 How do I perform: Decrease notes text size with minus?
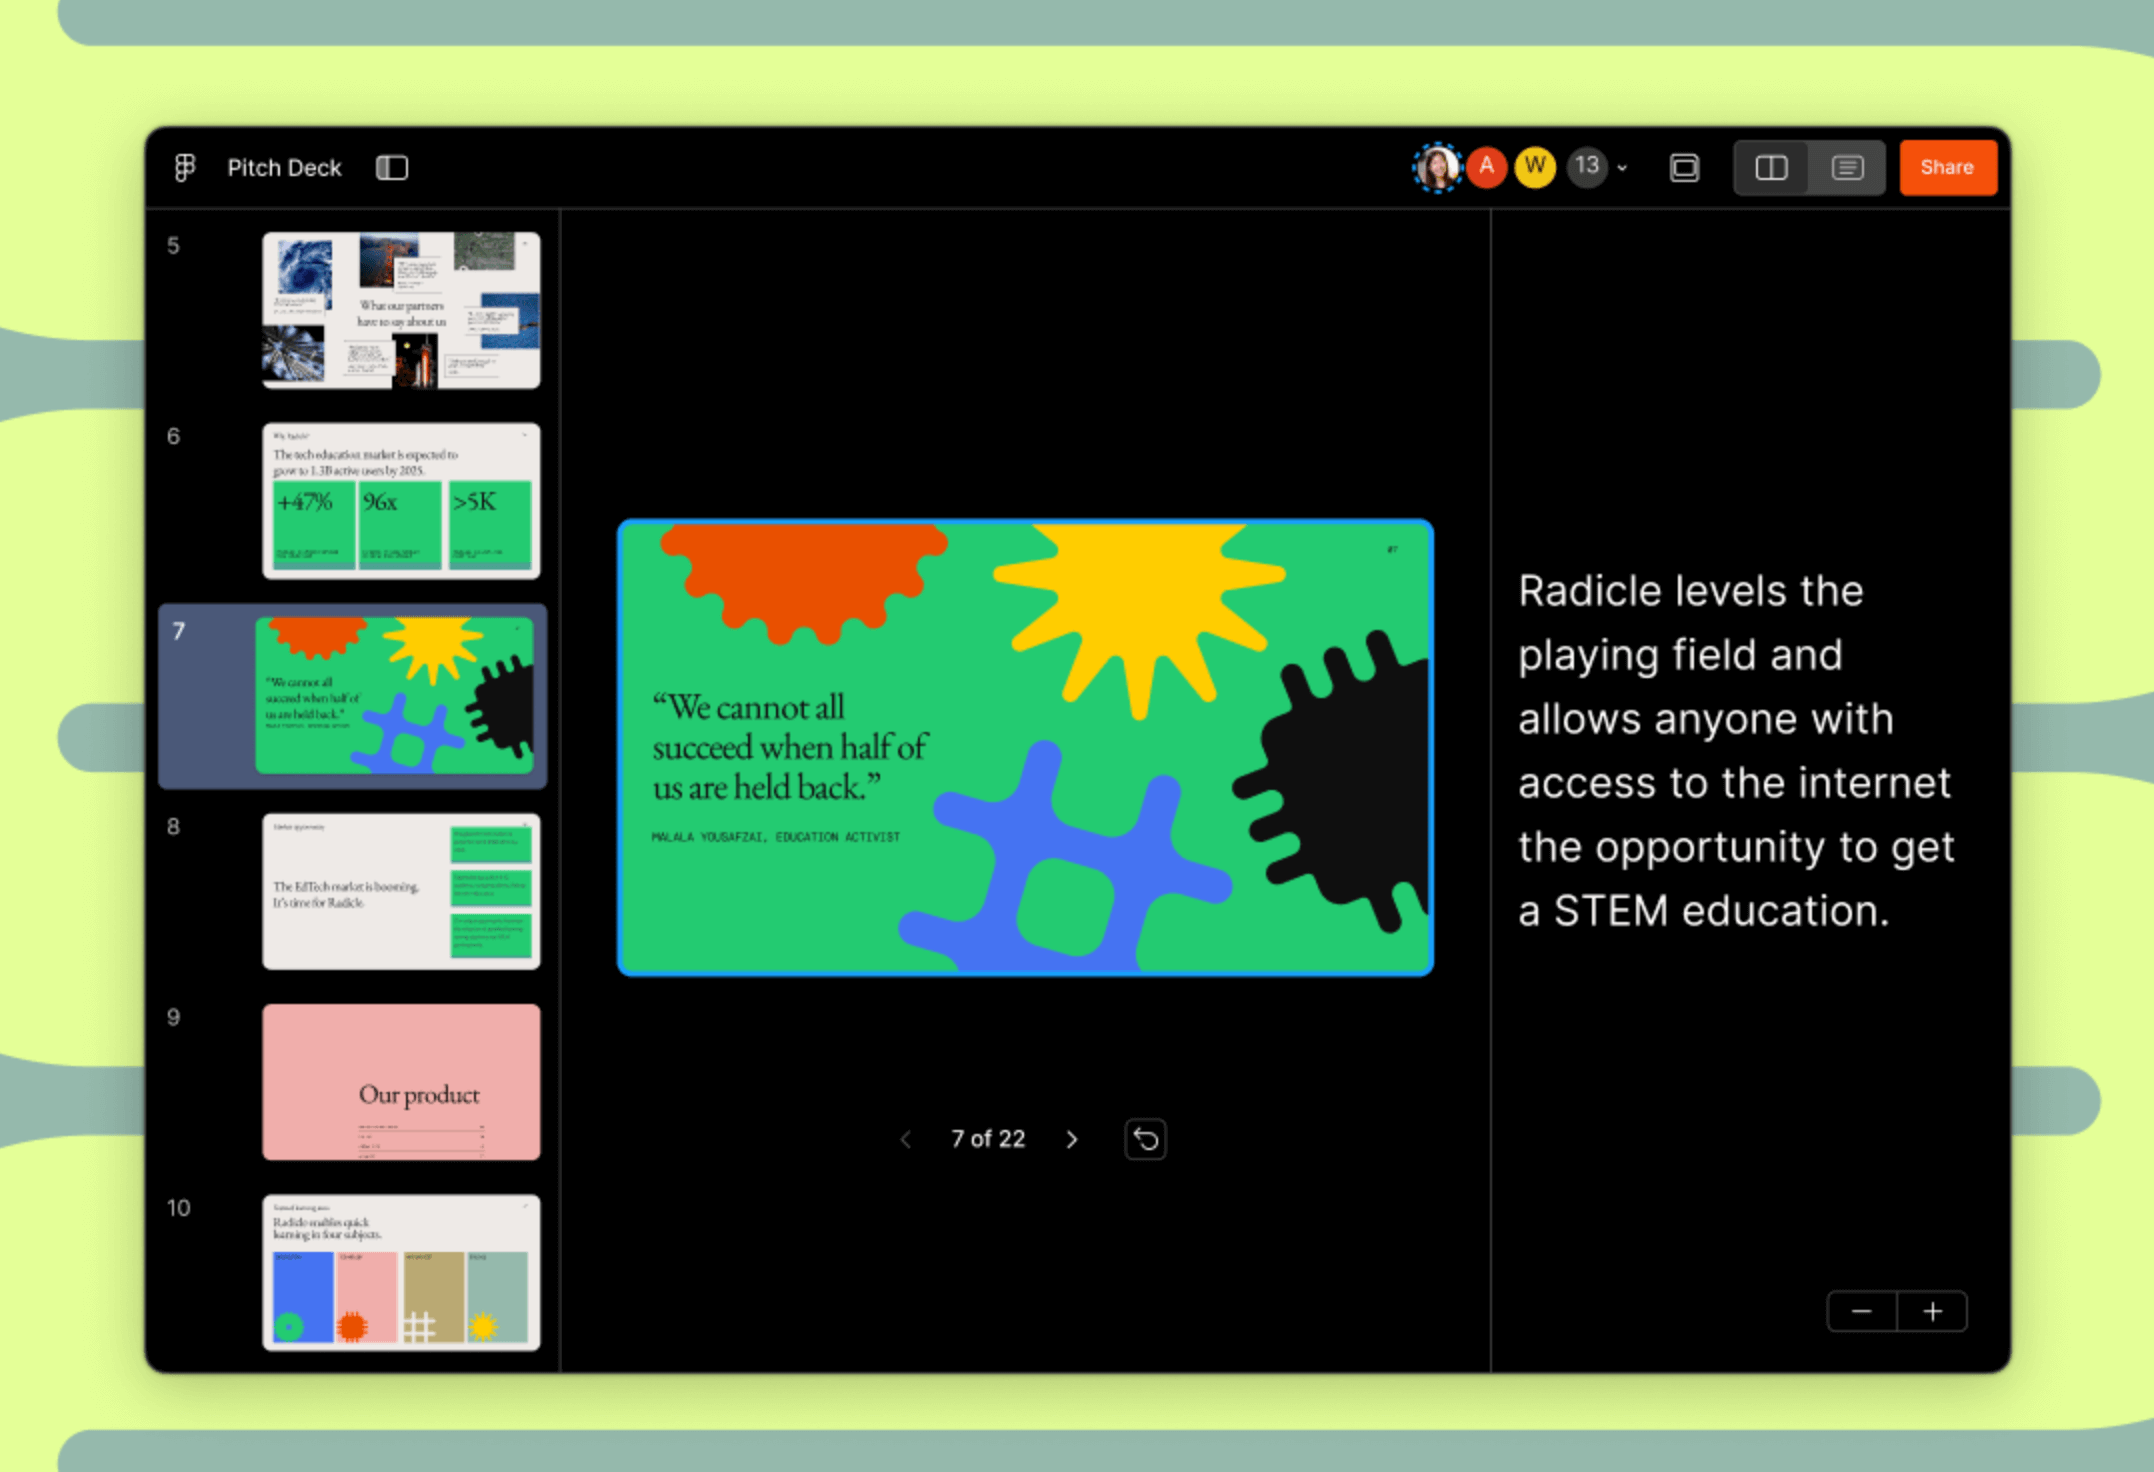1861,1311
